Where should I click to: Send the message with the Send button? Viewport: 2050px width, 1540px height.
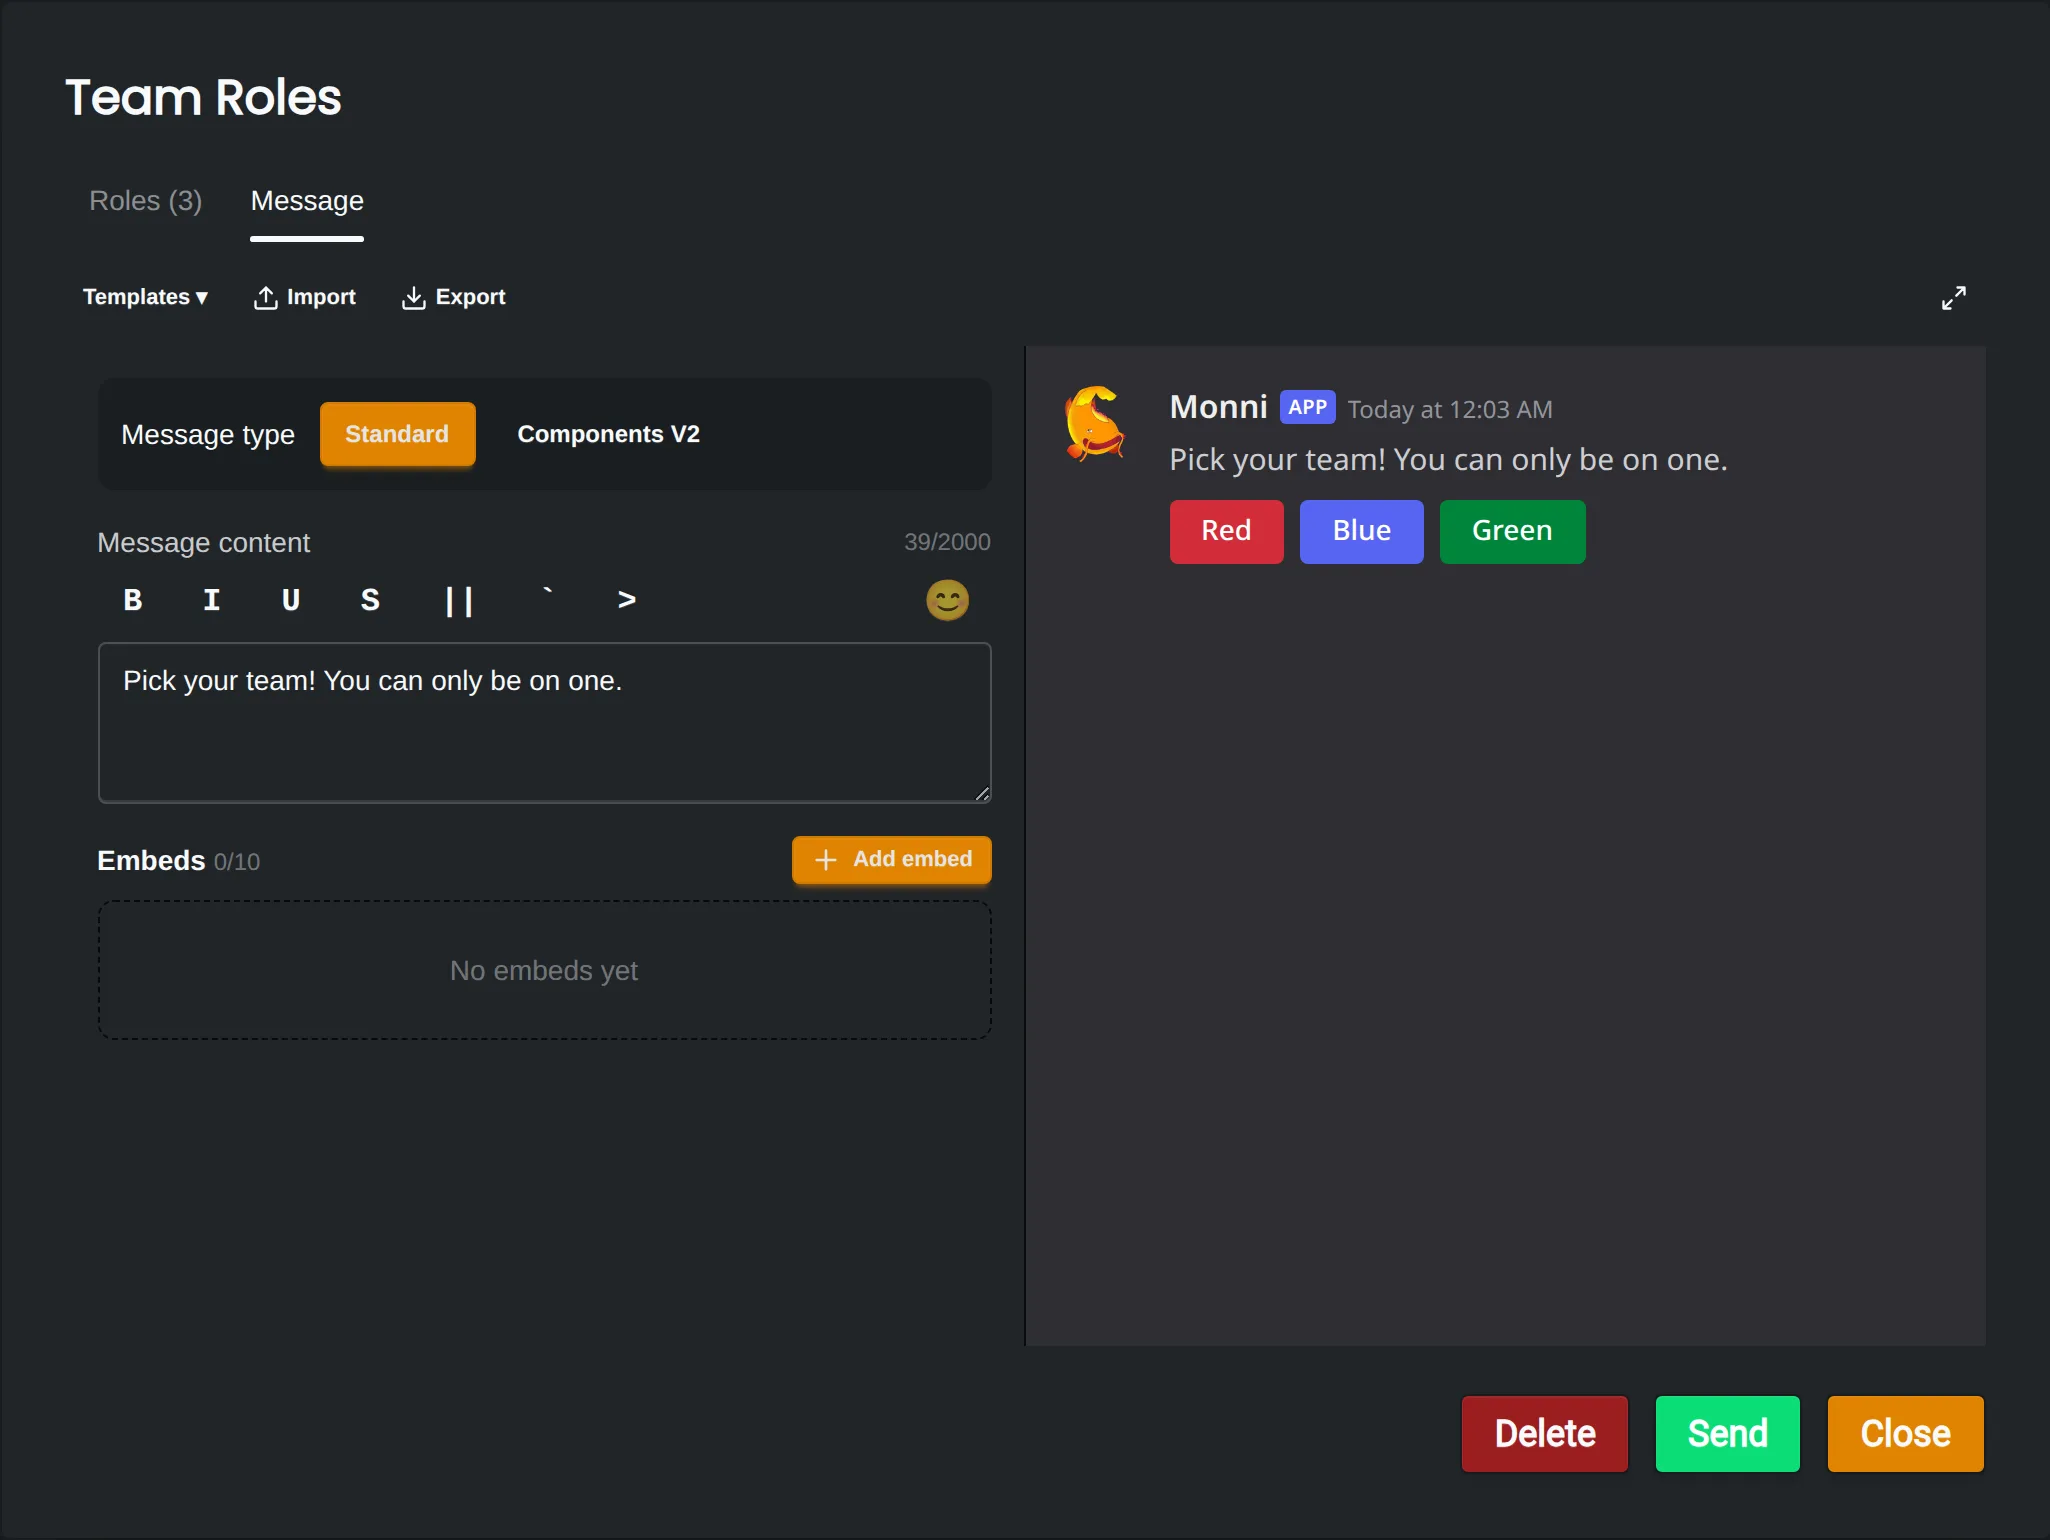coord(1727,1433)
